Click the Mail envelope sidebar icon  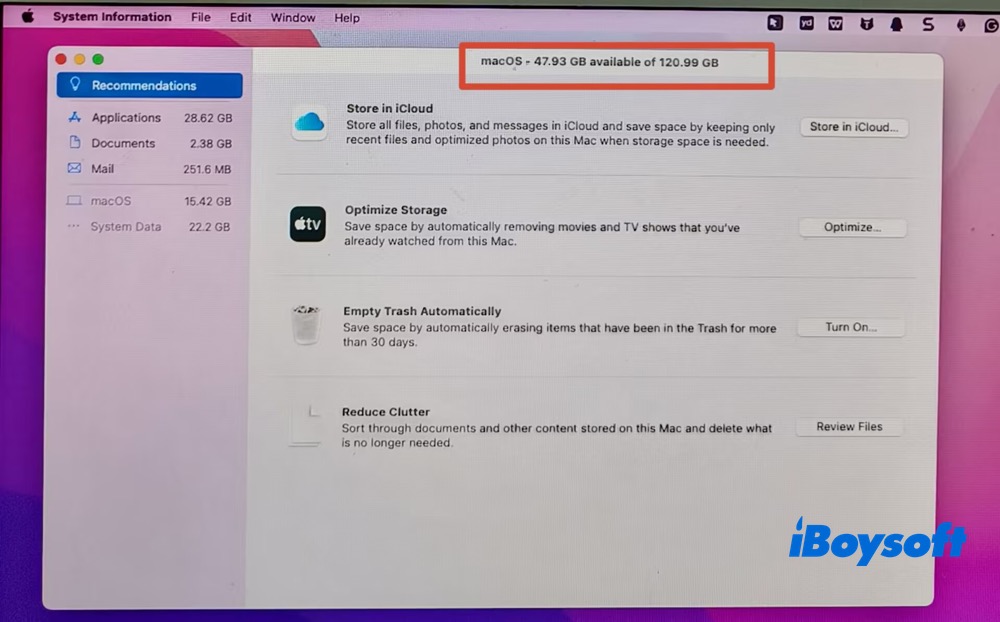pos(75,168)
